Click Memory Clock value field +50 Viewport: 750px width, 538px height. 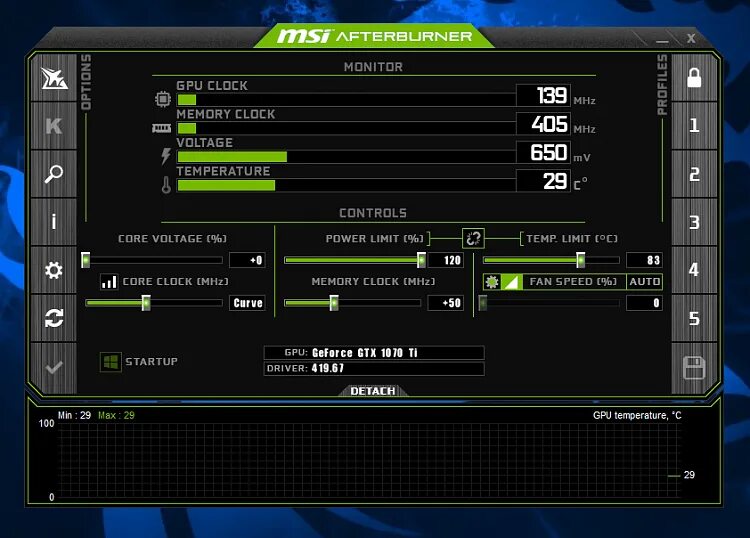pyautogui.click(x=446, y=303)
